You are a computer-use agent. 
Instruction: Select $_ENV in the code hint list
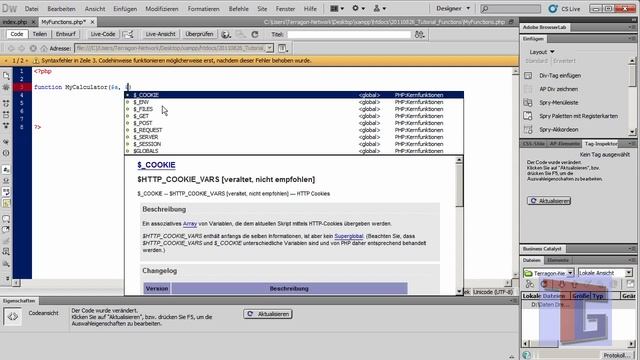click(x=294, y=102)
